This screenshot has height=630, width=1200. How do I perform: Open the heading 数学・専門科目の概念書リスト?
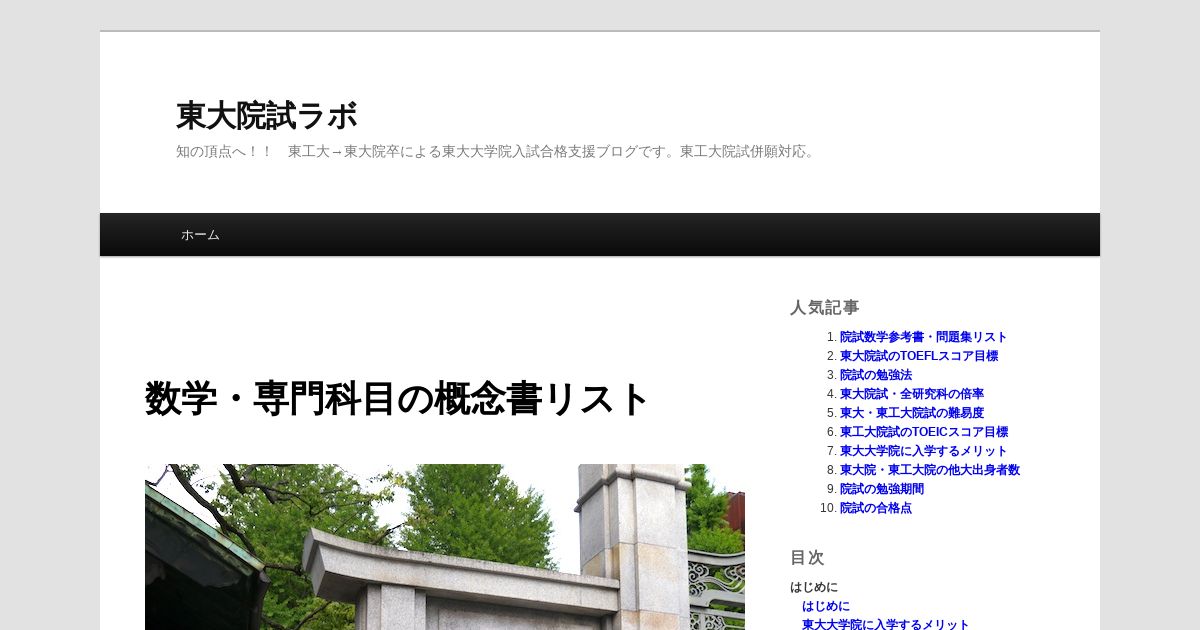coord(398,398)
